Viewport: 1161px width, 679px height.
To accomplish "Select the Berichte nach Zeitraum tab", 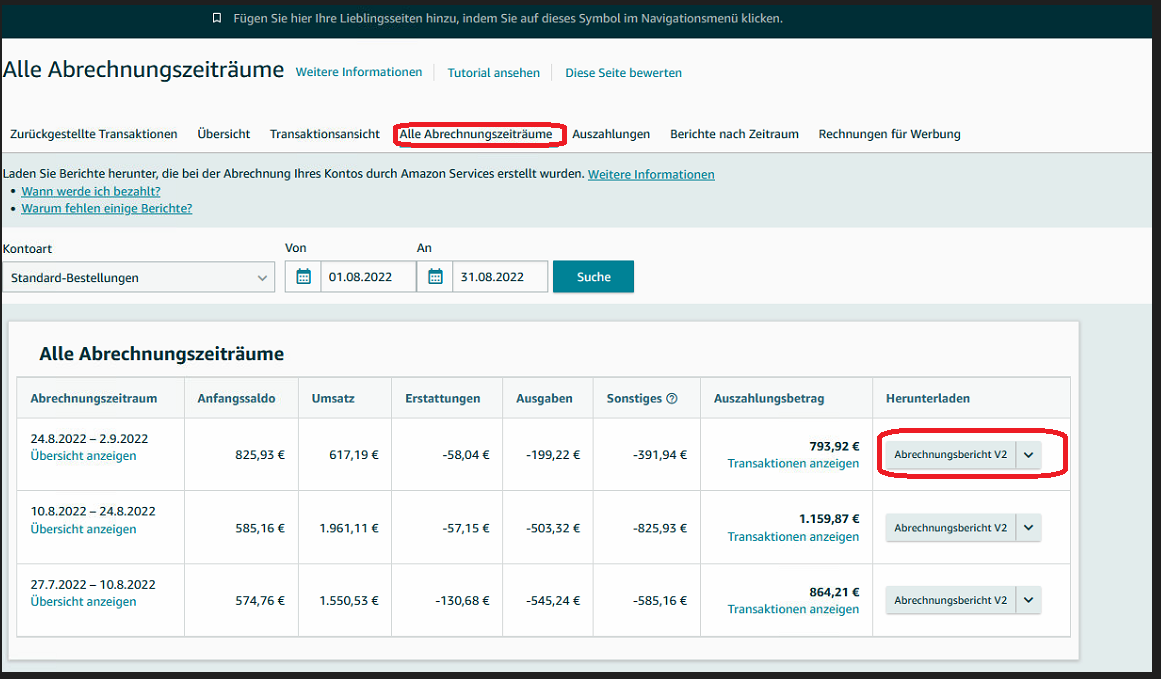I will click(734, 134).
